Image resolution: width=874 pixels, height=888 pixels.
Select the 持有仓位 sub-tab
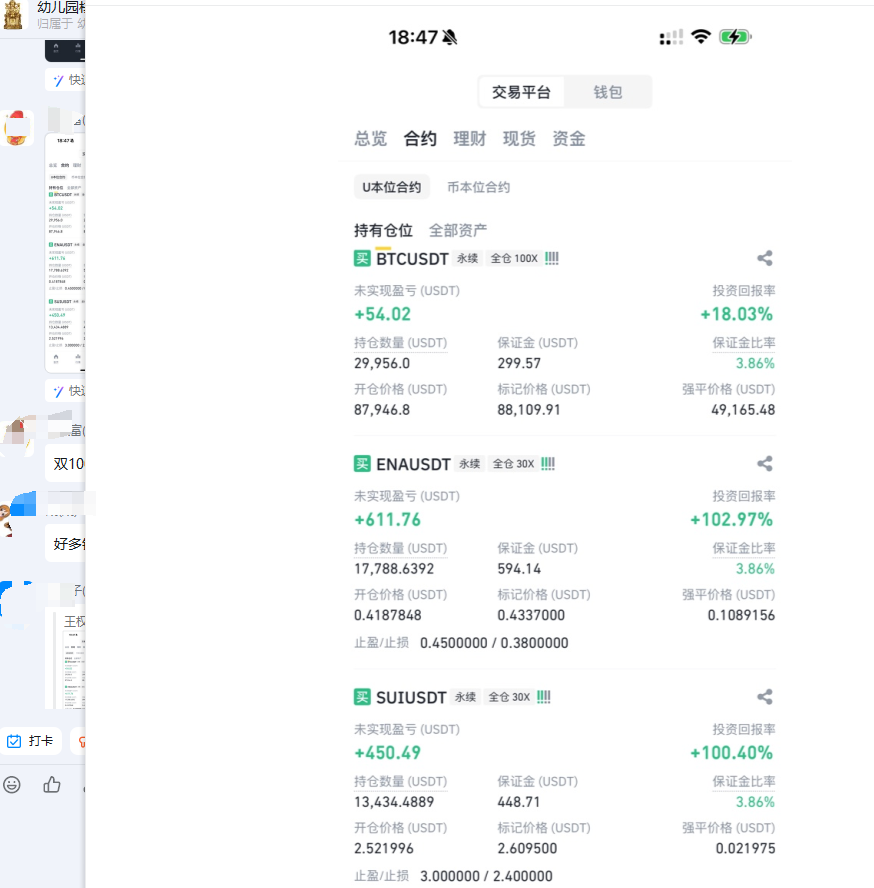(383, 230)
